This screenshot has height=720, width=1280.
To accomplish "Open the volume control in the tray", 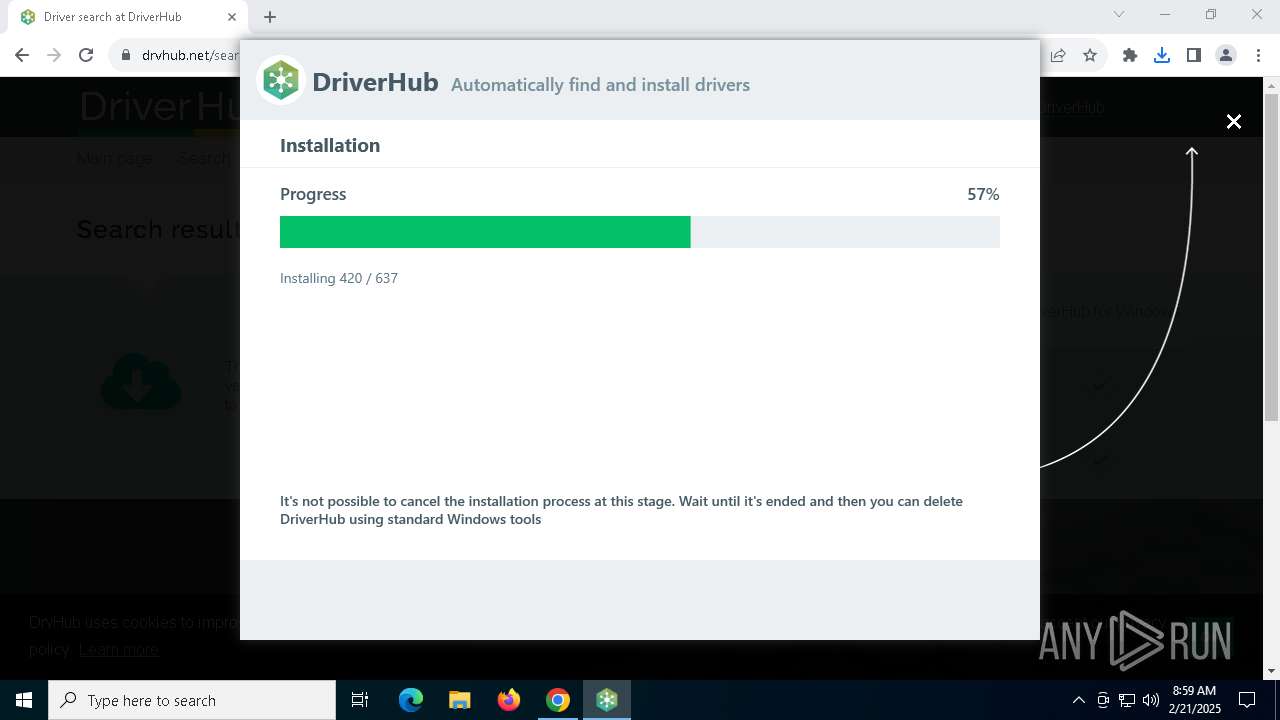I will tap(1151, 700).
